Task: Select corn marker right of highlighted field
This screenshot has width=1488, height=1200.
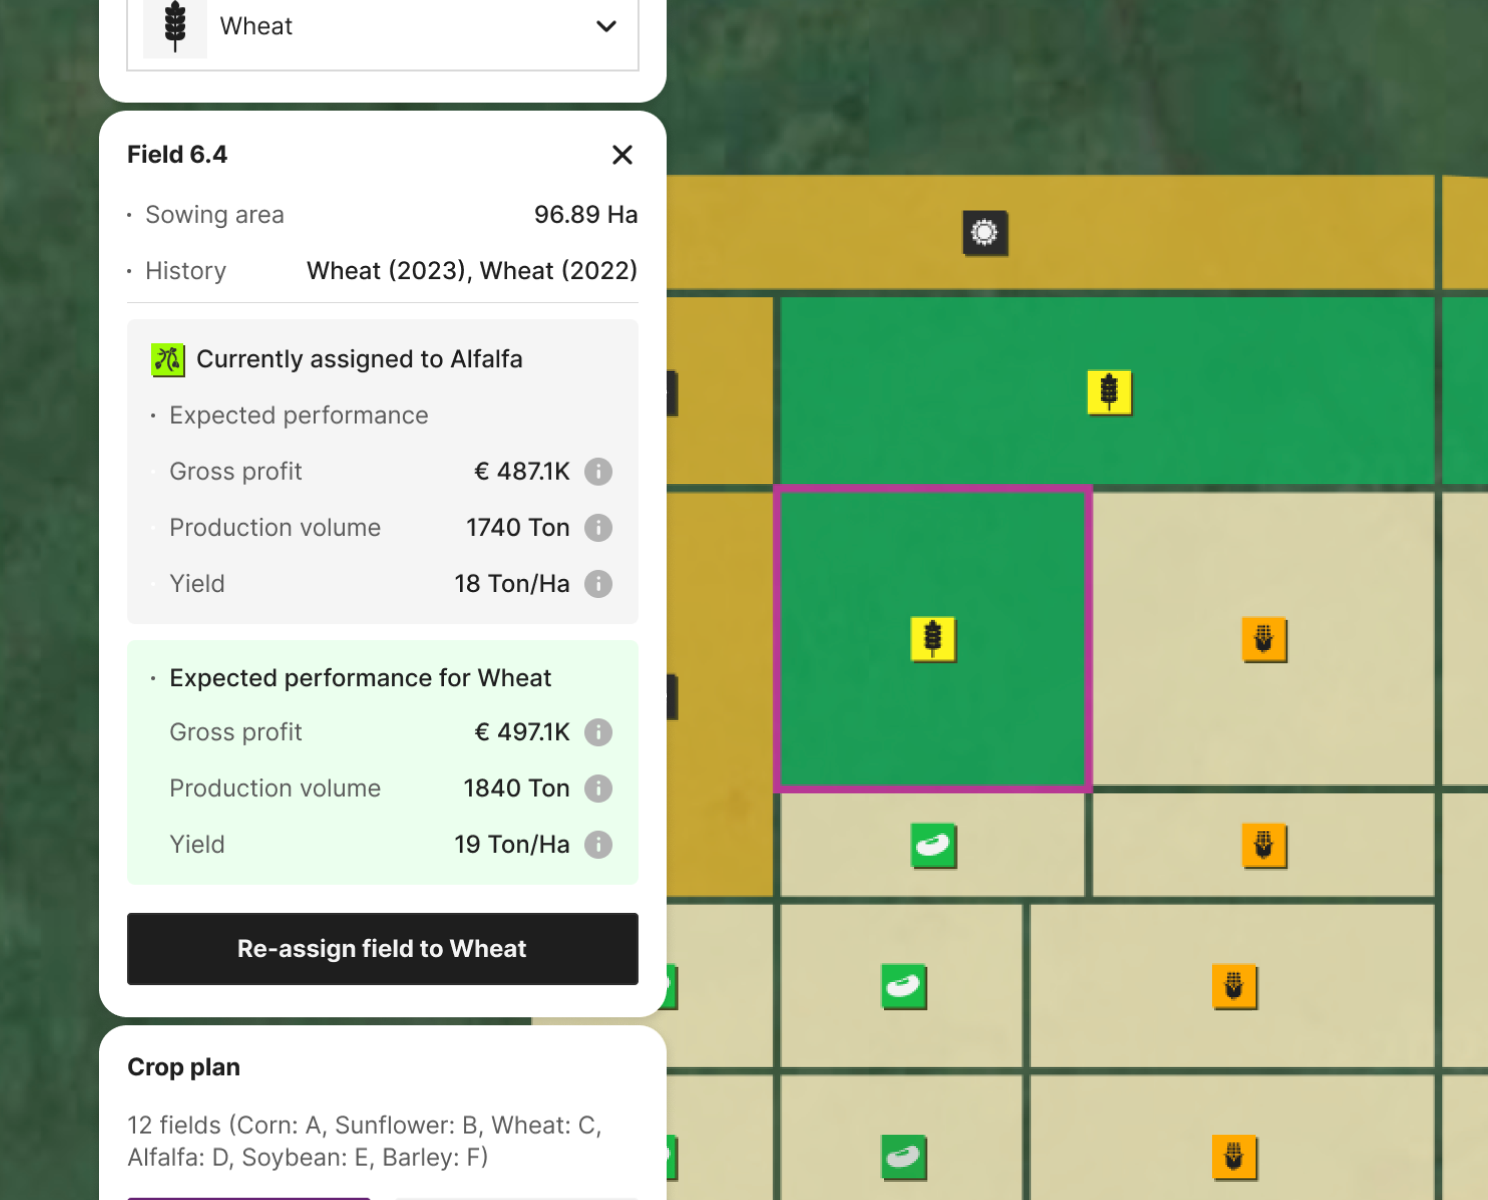Action: [1264, 640]
